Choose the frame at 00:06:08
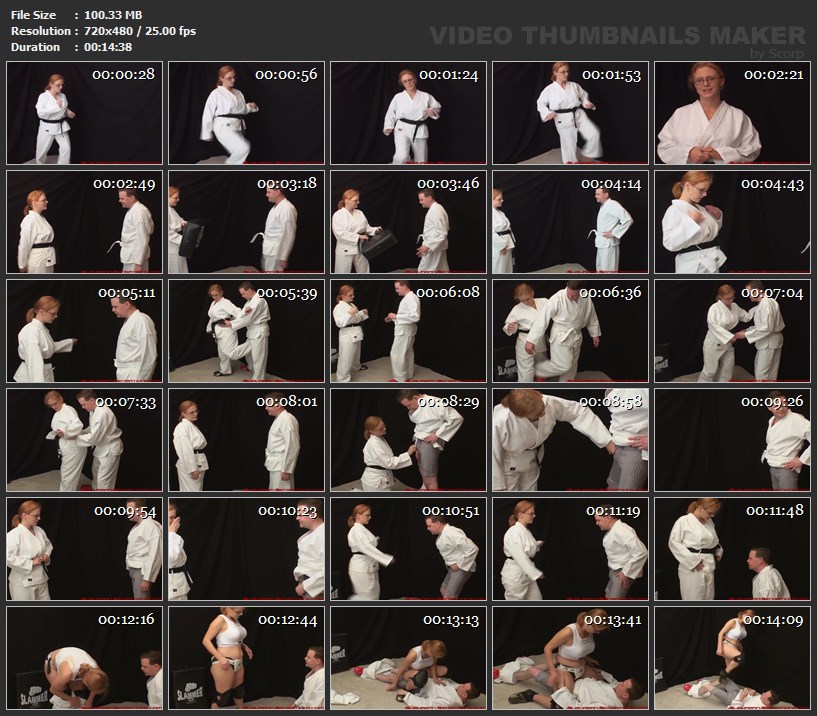 coord(408,331)
